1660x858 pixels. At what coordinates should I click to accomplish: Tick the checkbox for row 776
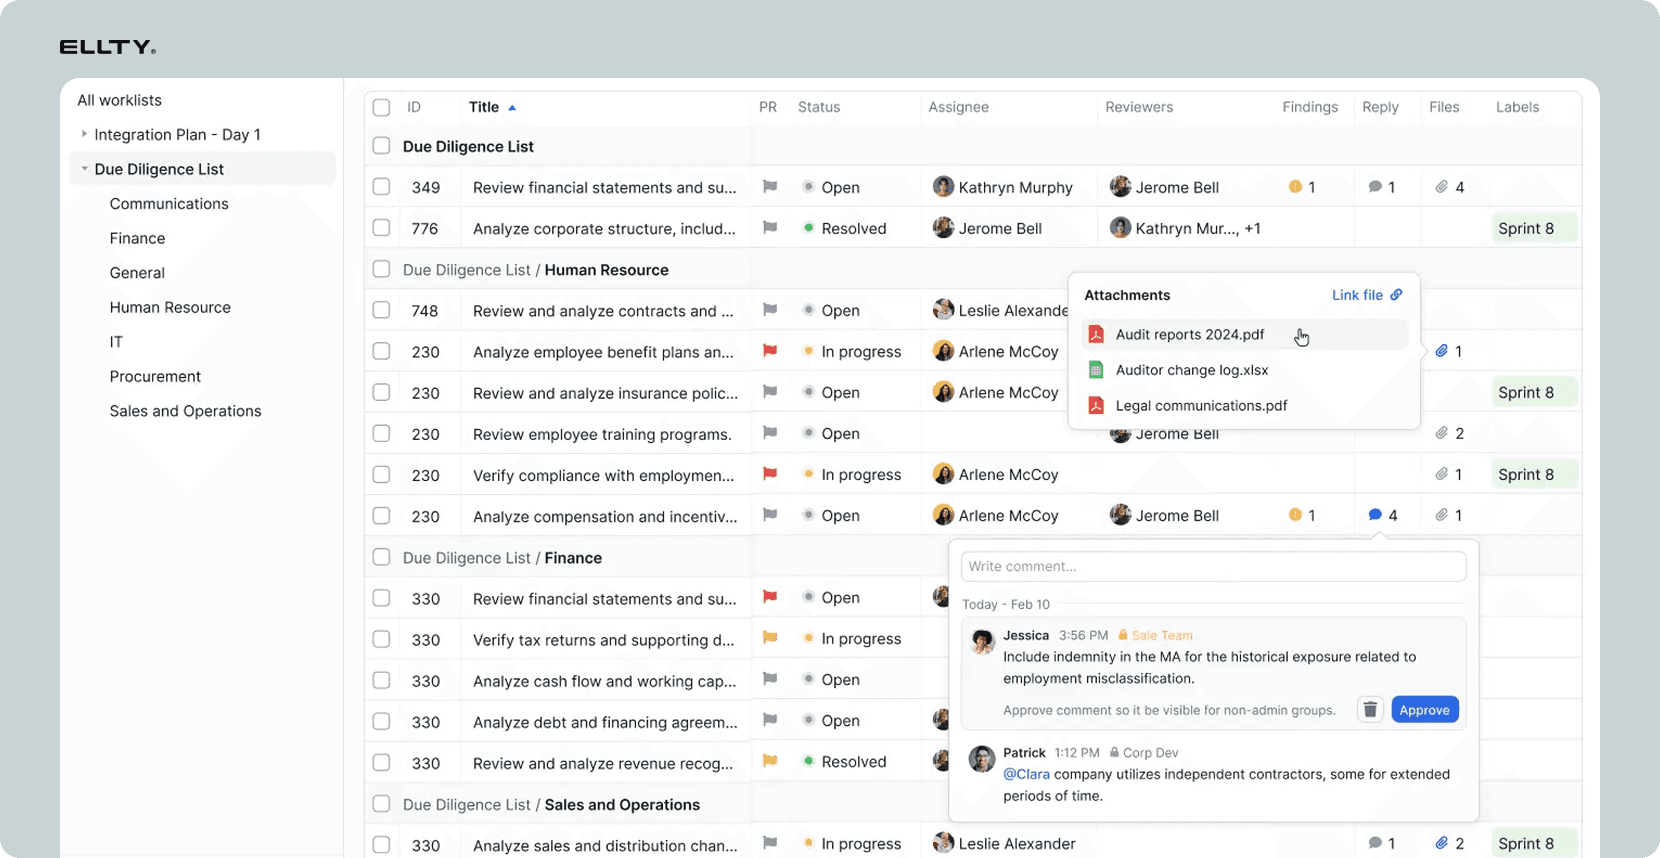pos(381,228)
